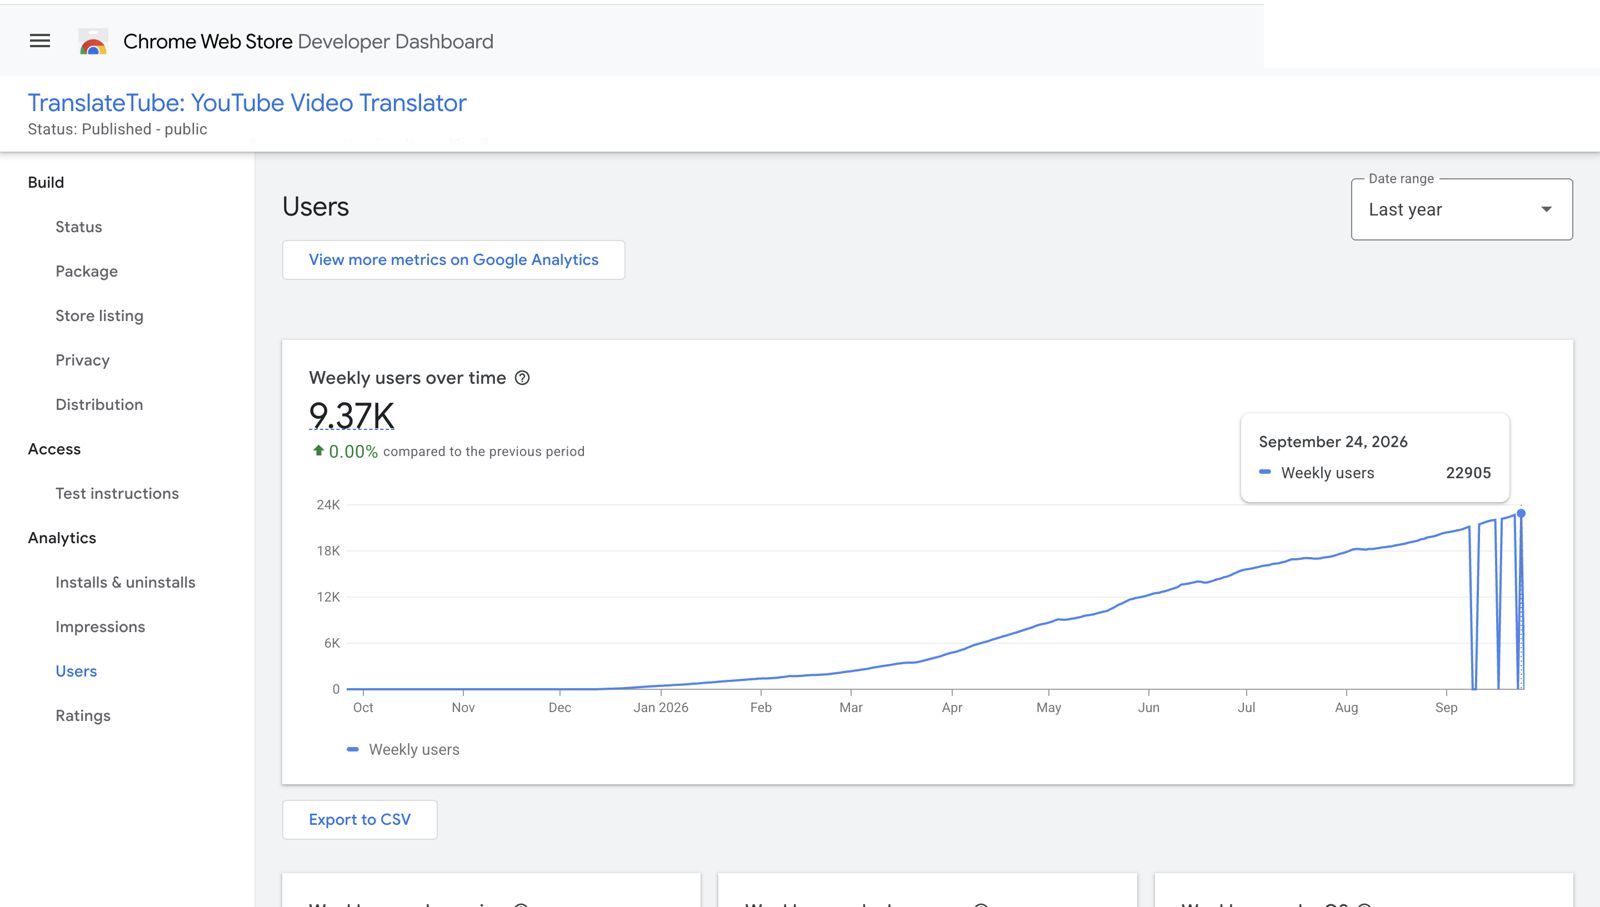The width and height of the screenshot is (1600, 907).
Task: Open Distribution settings in the sidebar
Action: (x=99, y=405)
